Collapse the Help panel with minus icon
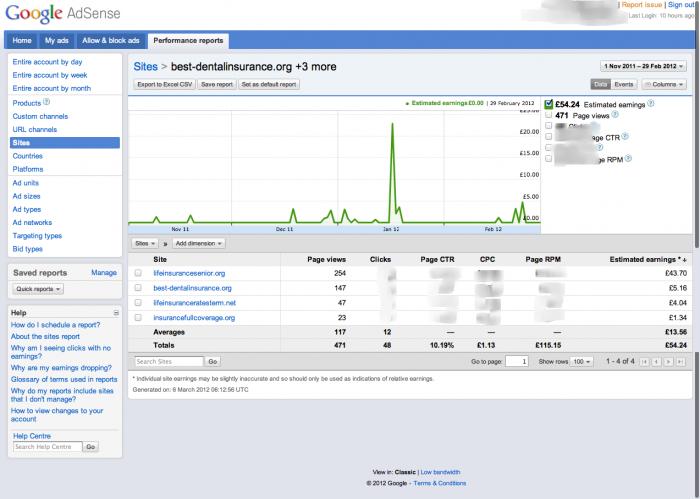 pyautogui.click(x=116, y=313)
